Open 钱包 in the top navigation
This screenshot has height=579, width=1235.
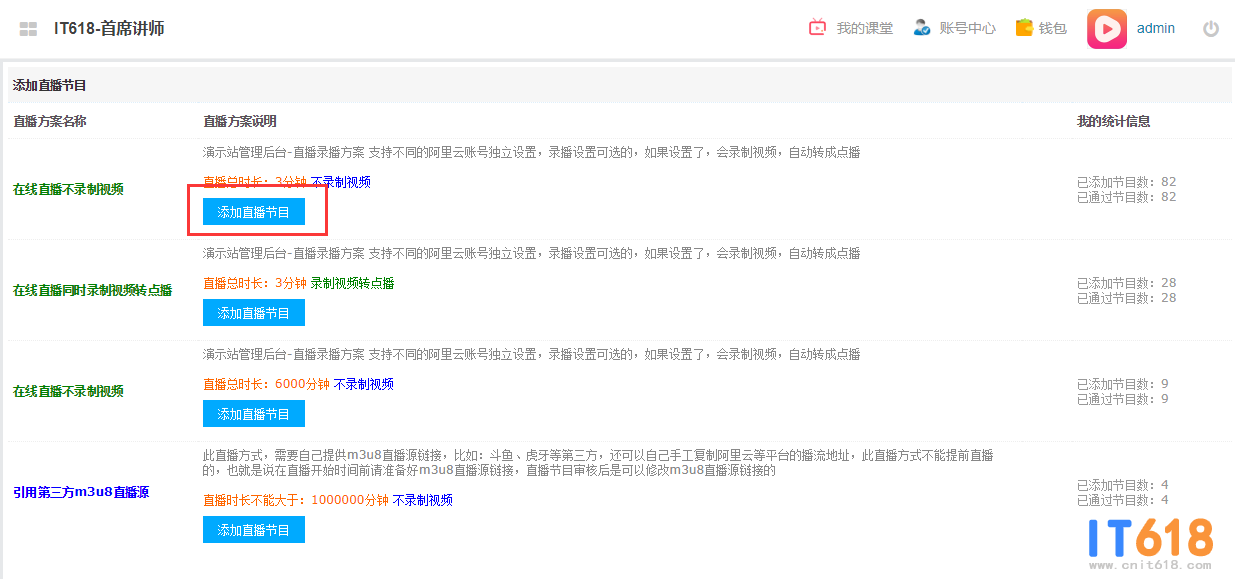point(1052,29)
